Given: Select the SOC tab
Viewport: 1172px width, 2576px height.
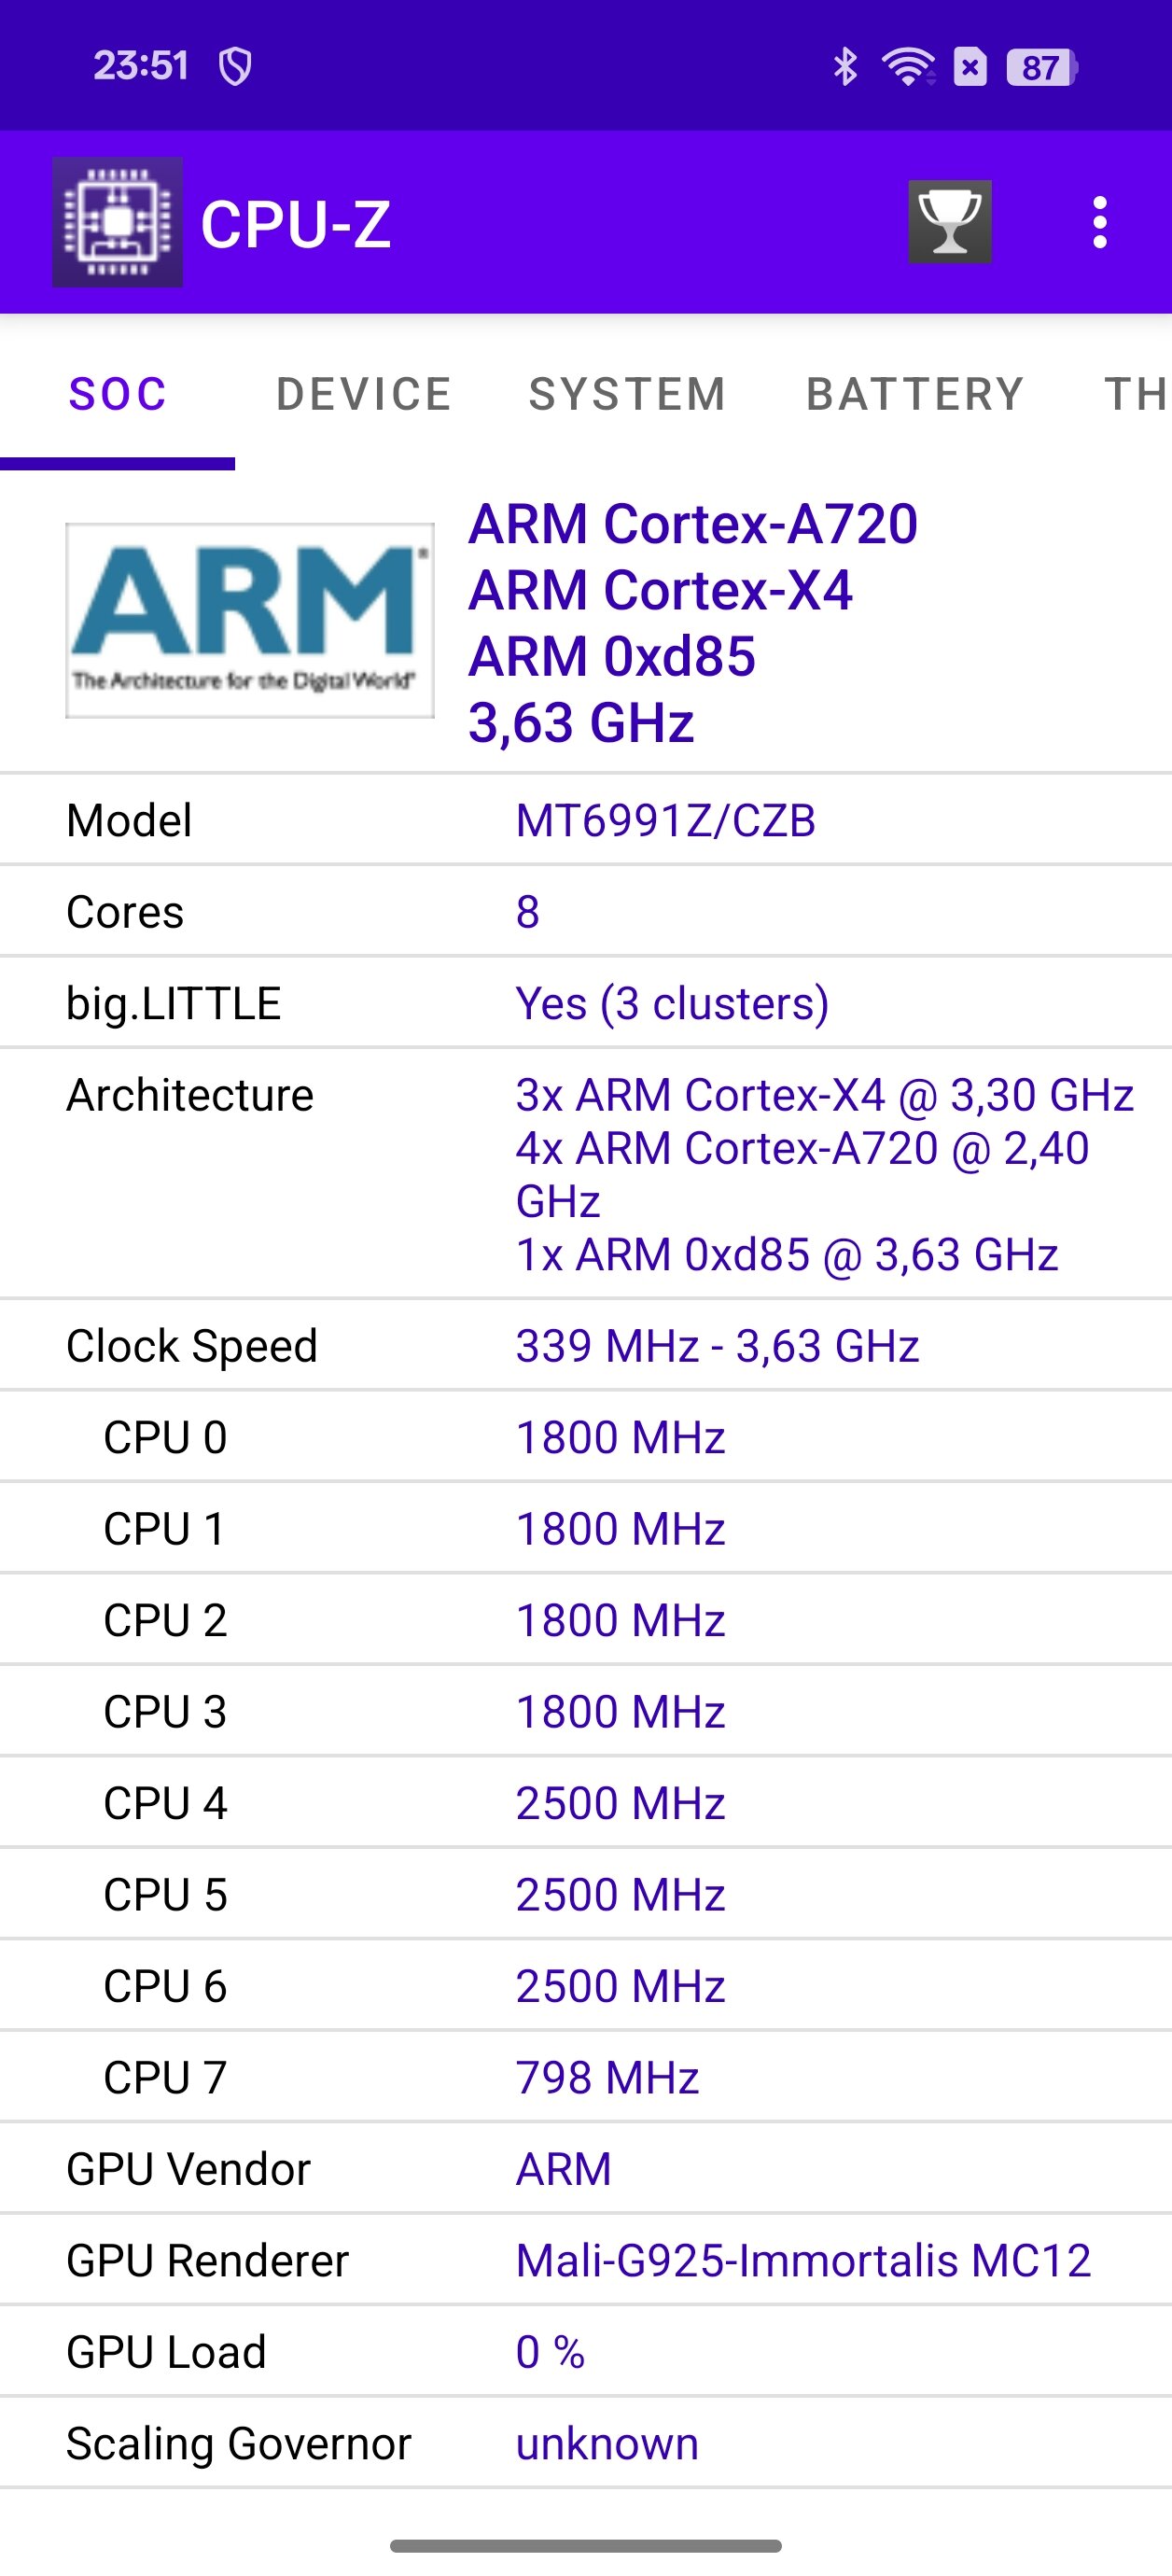Looking at the screenshot, I should pyautogui.click(x=117, y=394).
